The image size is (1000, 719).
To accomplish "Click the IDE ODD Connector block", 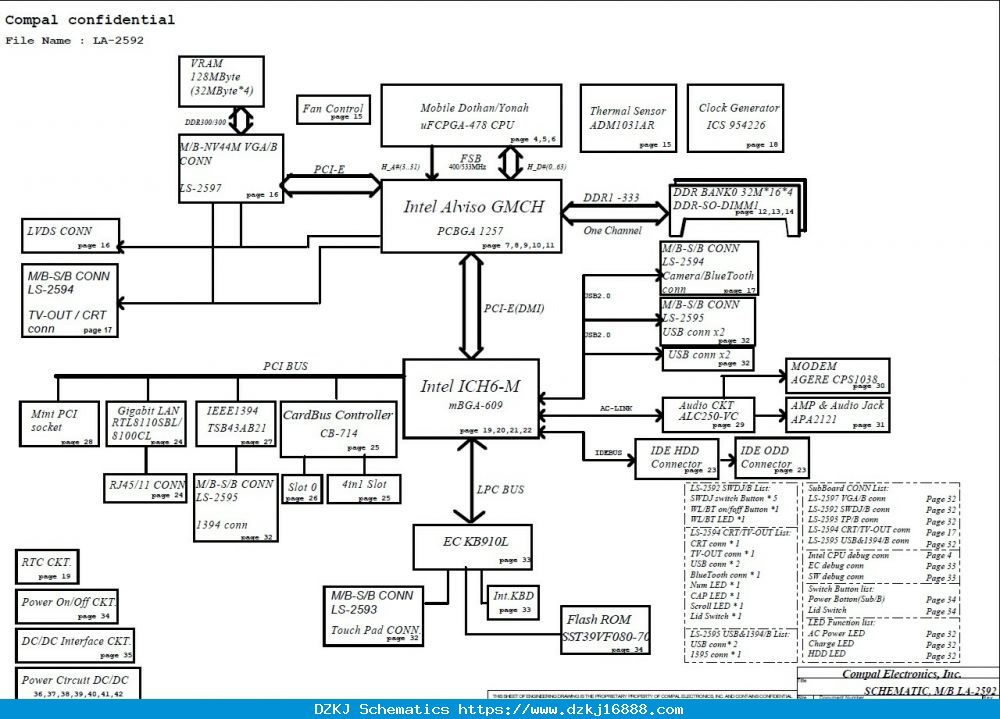I will coord(772,458).
